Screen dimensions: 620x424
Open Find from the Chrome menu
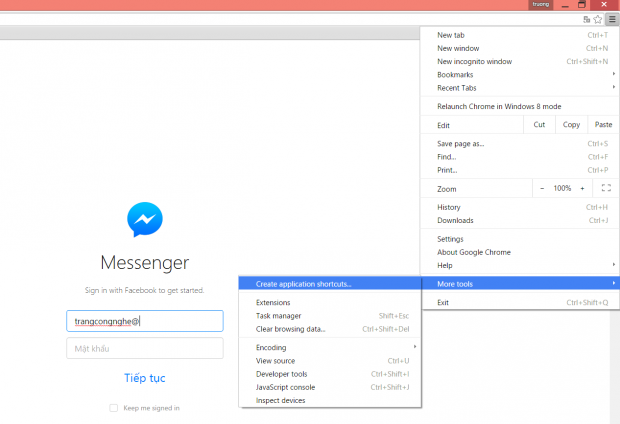[x=519, y=157]
